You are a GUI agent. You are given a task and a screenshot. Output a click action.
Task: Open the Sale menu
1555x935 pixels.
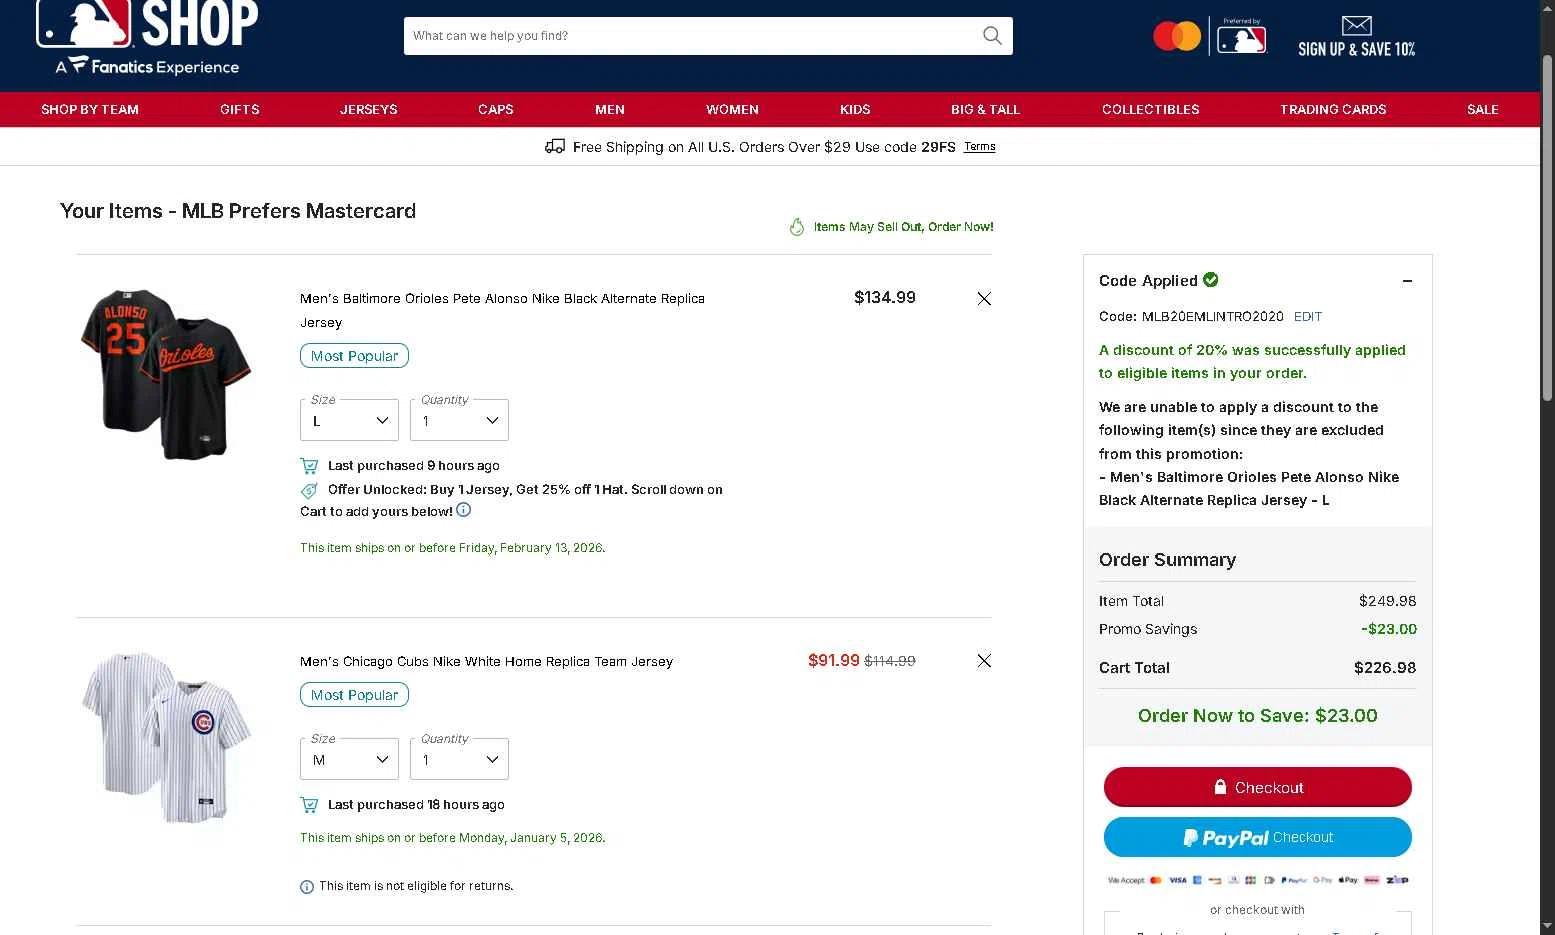tap(1483, 109)
